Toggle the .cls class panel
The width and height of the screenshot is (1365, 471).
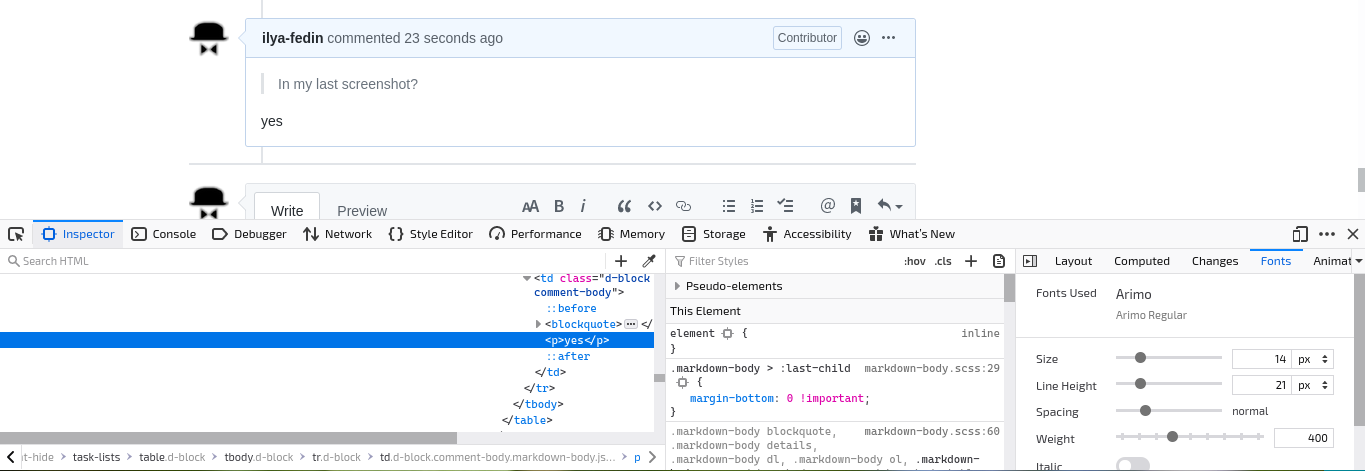point(943,261)
